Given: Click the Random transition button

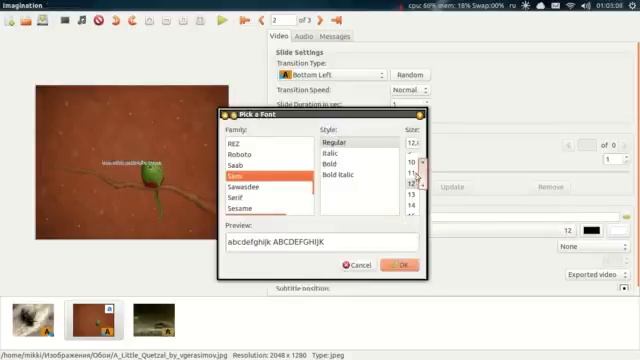Looking at the screenshot, I should coord(410,75).
